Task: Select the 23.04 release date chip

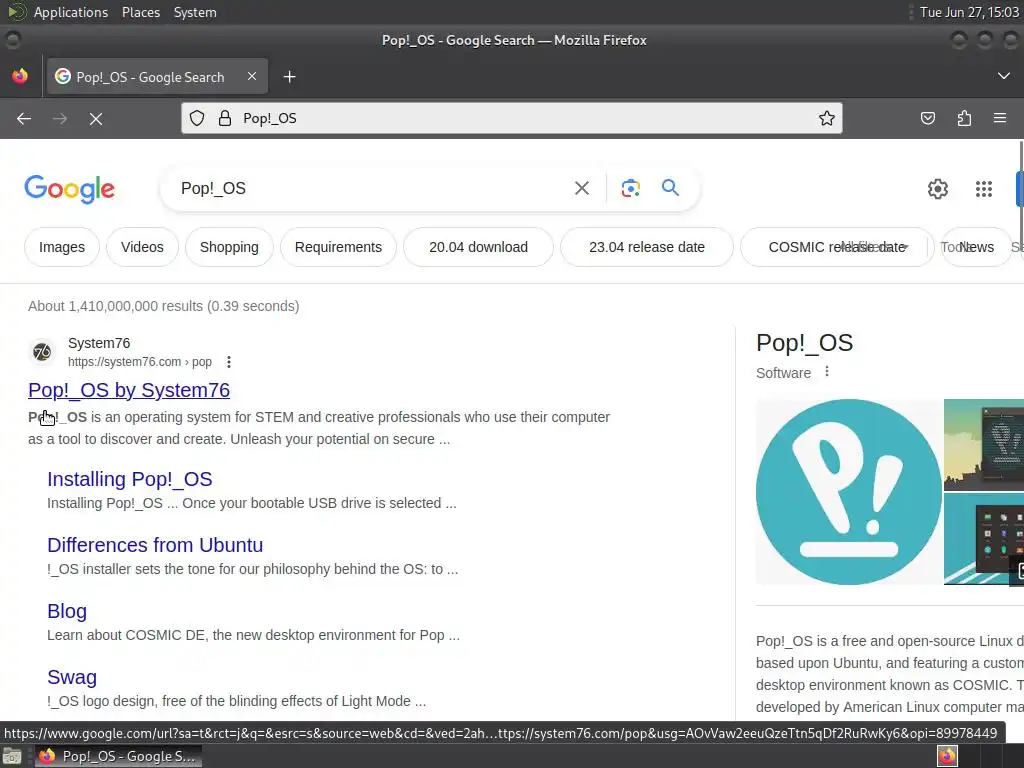Action: coord(647,247)
